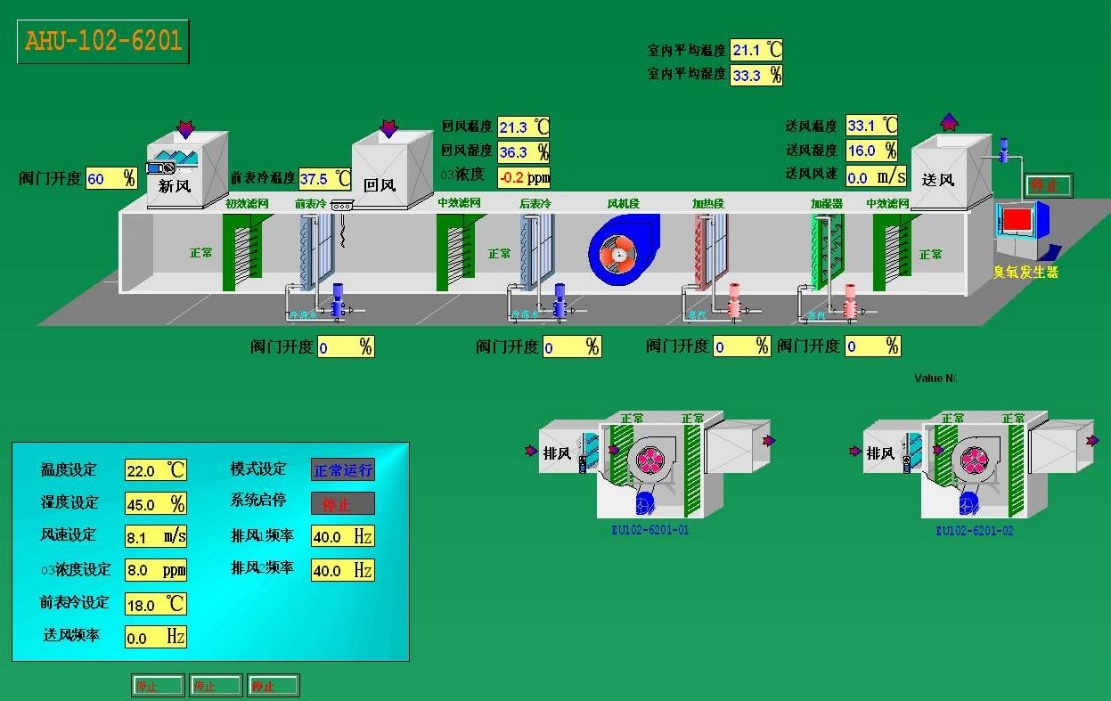Click the AHU-102-6201 title label
The width and height of the screenshot is (1111, 701).
[x=103, y=43]
